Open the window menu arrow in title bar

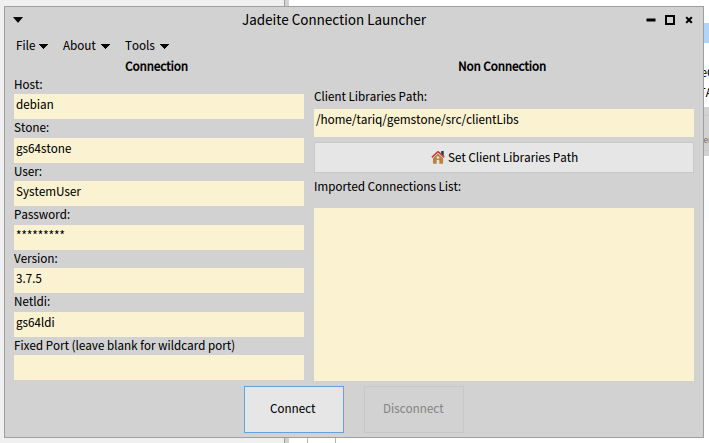(x=18, y=20)
